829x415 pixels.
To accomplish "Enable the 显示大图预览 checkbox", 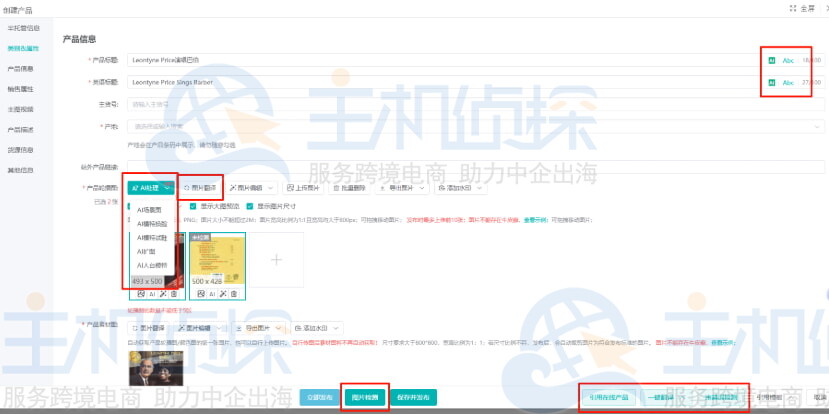I will pos(193,206).
